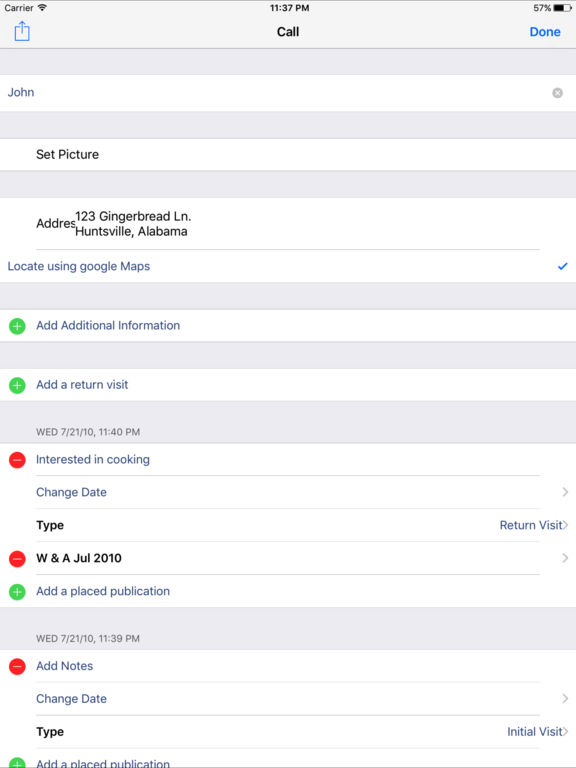Tap green plus beside Add a return visit
Viewport: 576px width, 768px height.
(x=17, y=385)
